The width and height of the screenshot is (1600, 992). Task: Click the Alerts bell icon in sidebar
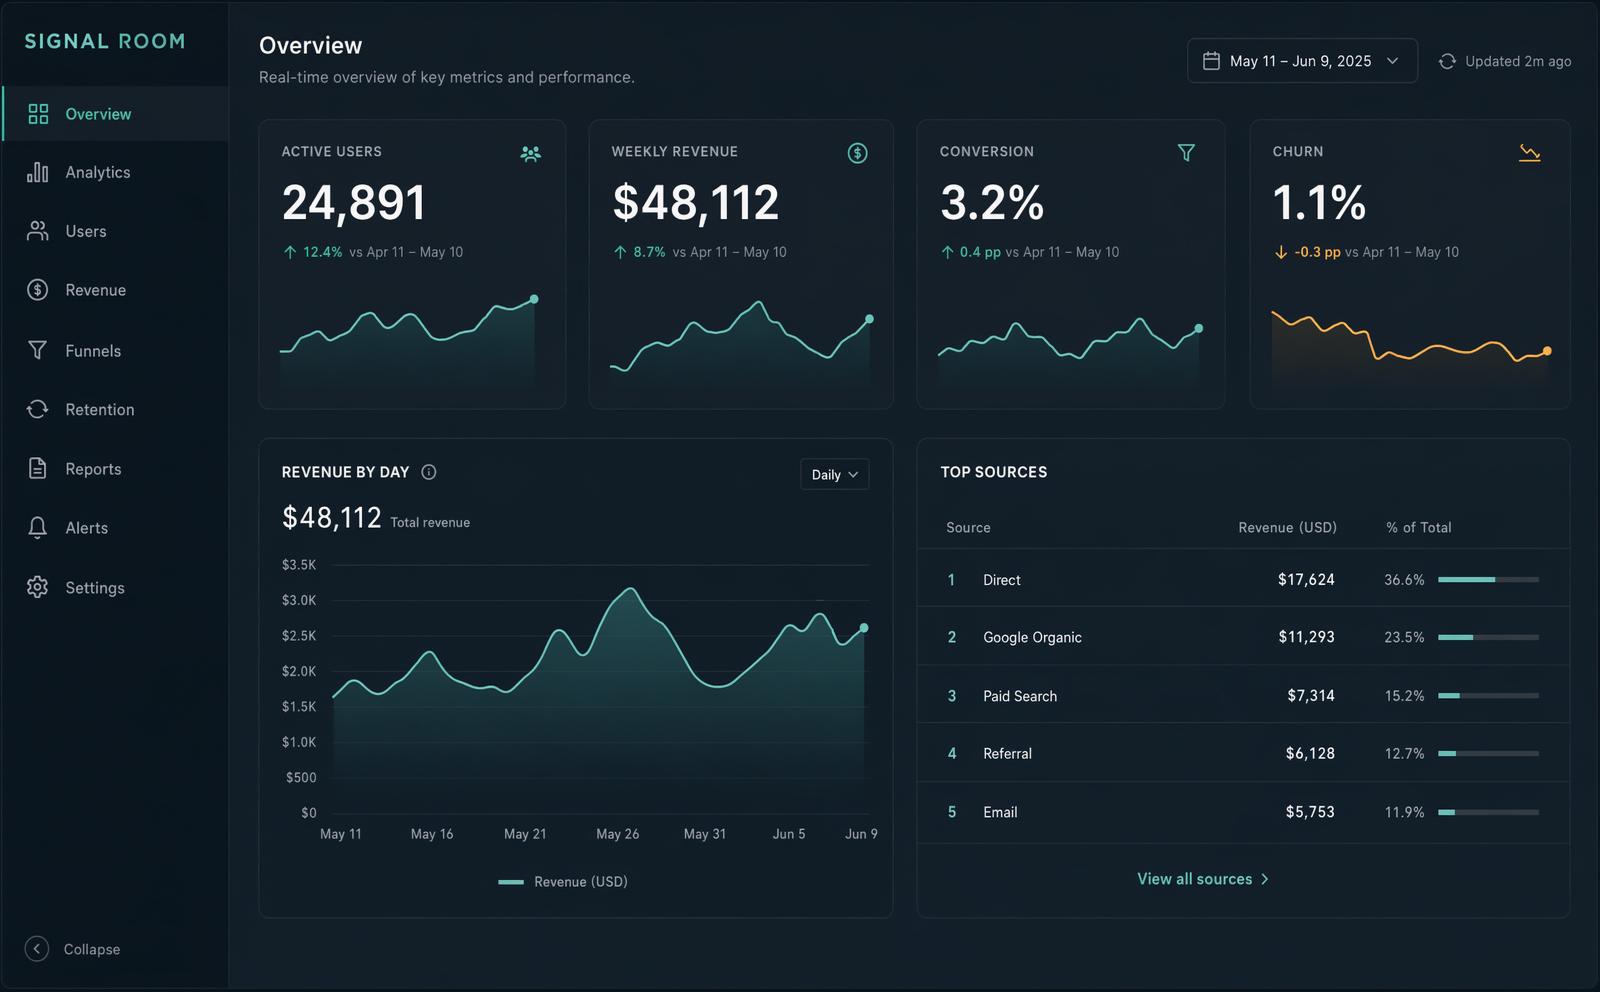[38, 528]
